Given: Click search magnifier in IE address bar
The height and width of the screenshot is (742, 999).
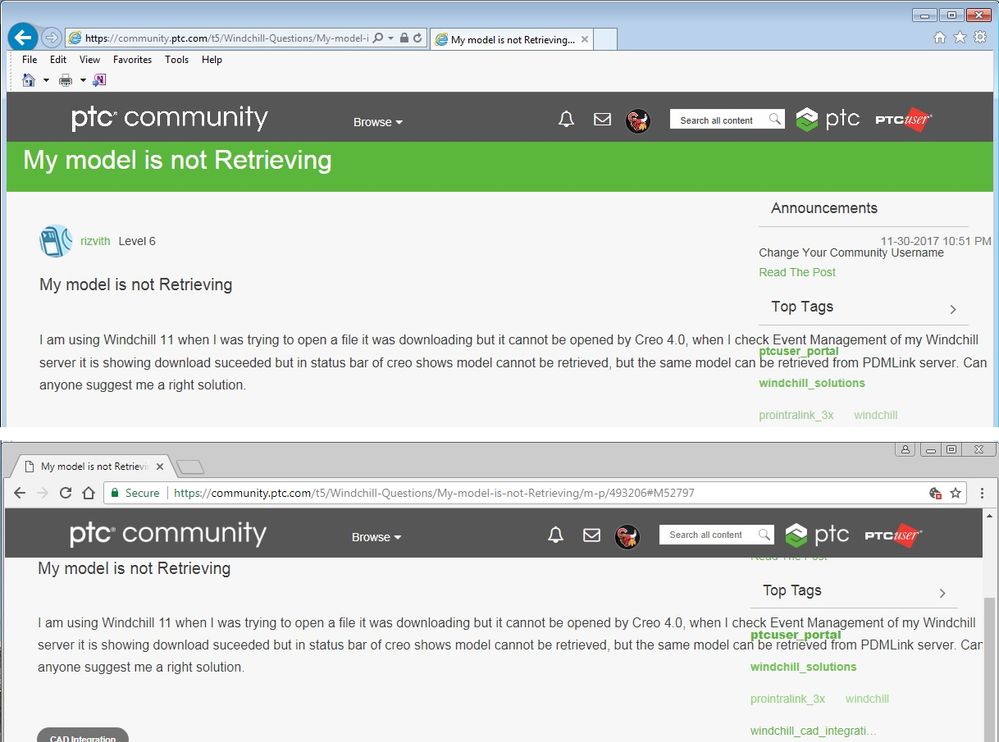Looking at the screenshot, I should pyautogui.click(x=378, y=38).
